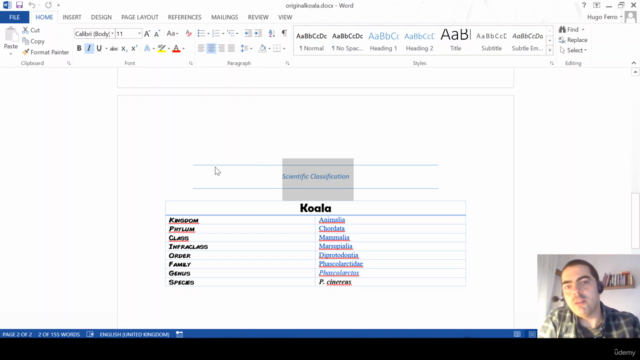Viewport: 640px width, 360px height.
Task: Toggle Bold formatting
Action: pyautogui.click(x=79, y=49)
